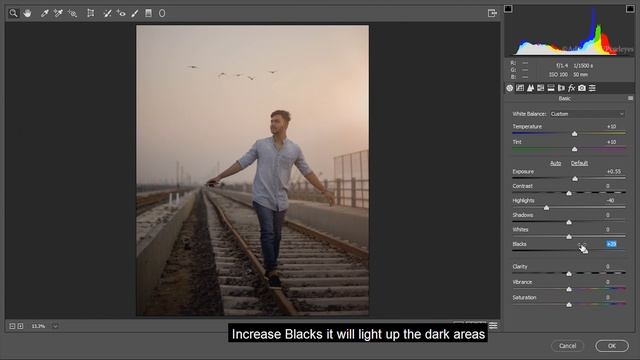This screenshot has width=640, height=360.
Task: Select the Zoom tool
Action: (x=13, y=13)
